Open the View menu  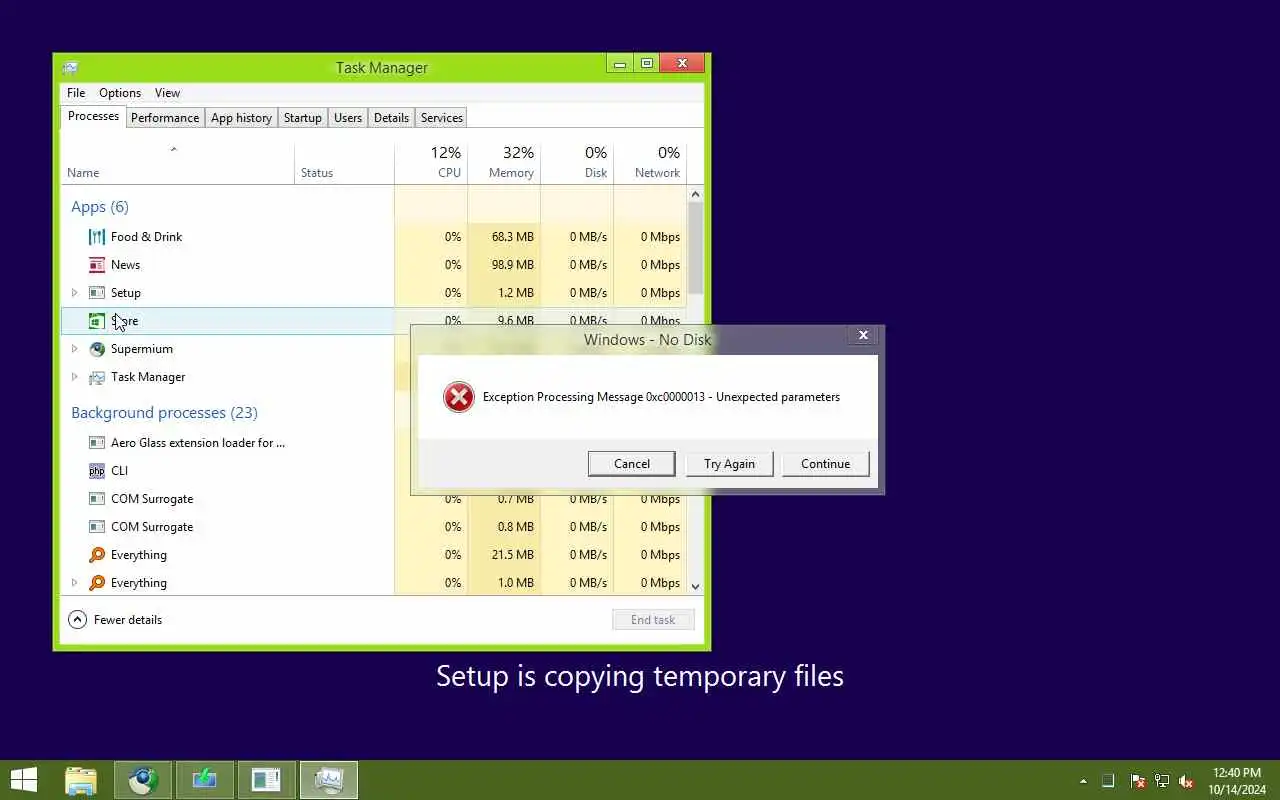point(167,93)
